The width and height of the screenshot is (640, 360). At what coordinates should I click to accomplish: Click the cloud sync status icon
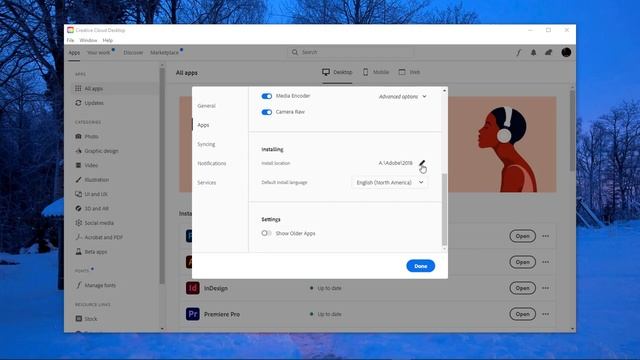point(549,52)
